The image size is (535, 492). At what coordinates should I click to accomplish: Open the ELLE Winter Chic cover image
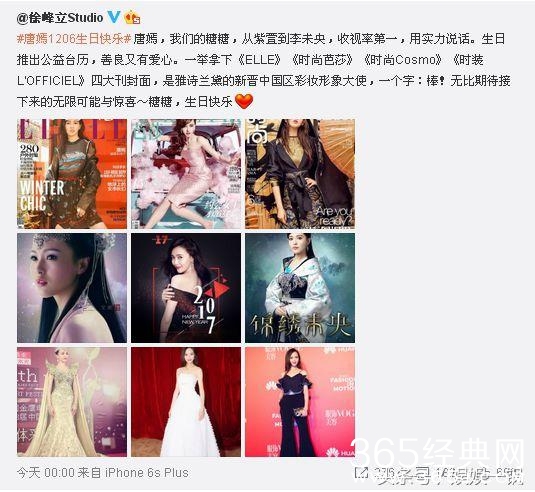pos(72,174)
